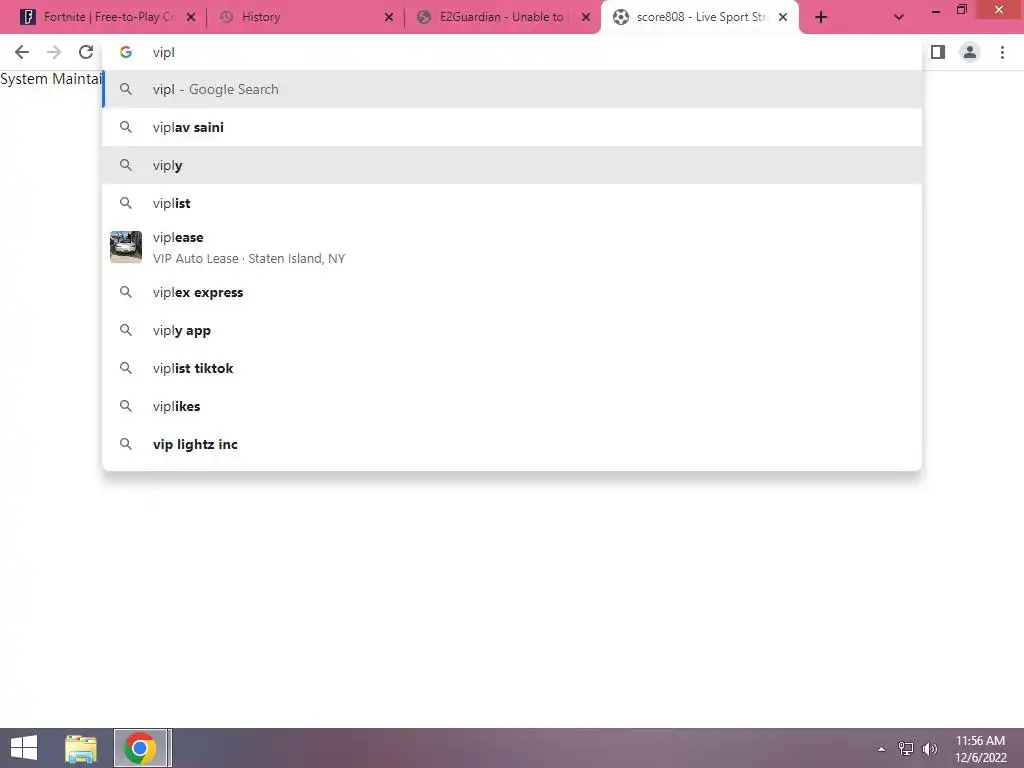Screen dimensions: 1024x768
Task: Select the 'vip lightz inc' suggestion
Action: [512, 444]
